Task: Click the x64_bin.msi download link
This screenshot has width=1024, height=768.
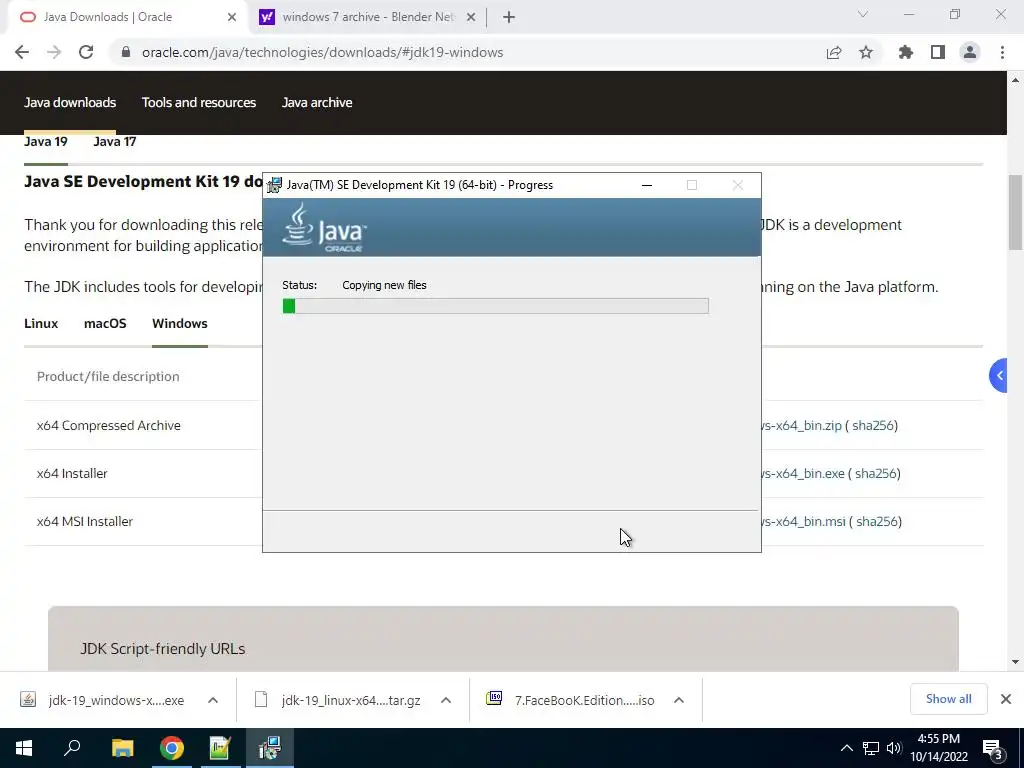Action: 803,522
